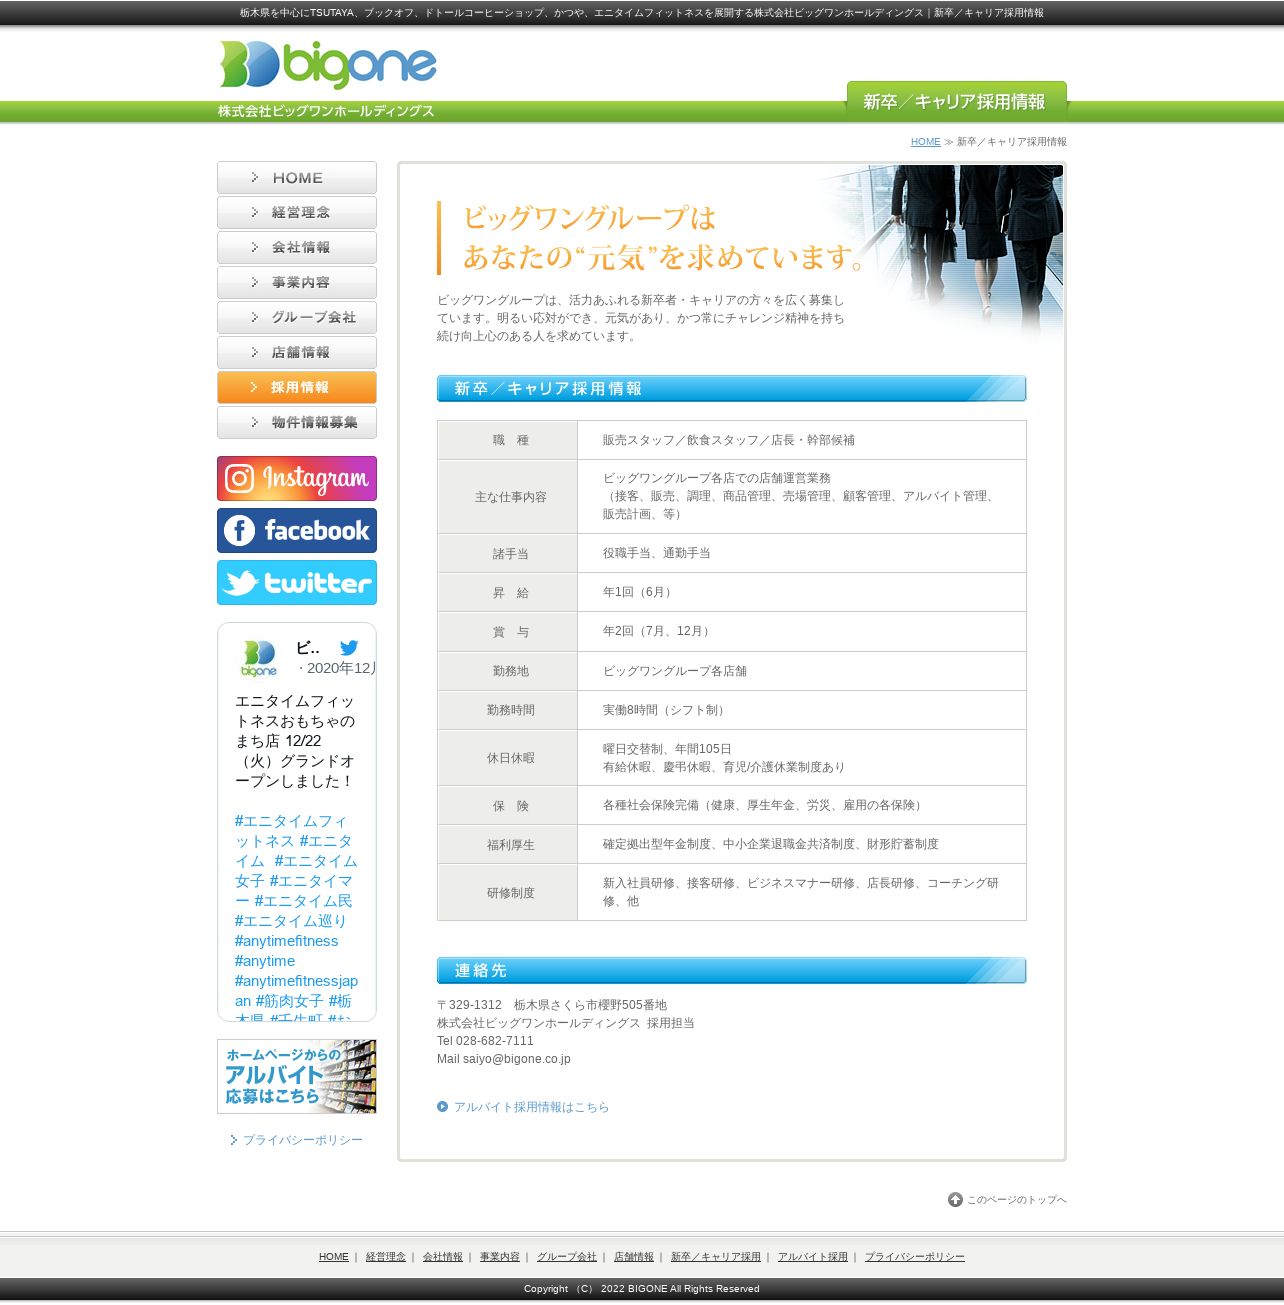Click 店舗情報 in the footer navigation
This screenshot has width=1284, height=1305.
(634, 1257)
